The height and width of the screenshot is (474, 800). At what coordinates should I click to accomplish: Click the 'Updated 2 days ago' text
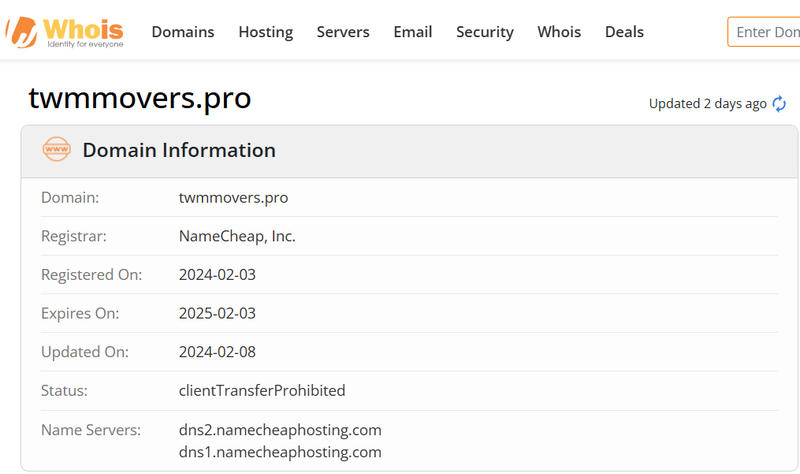click(x=708, y=104)
